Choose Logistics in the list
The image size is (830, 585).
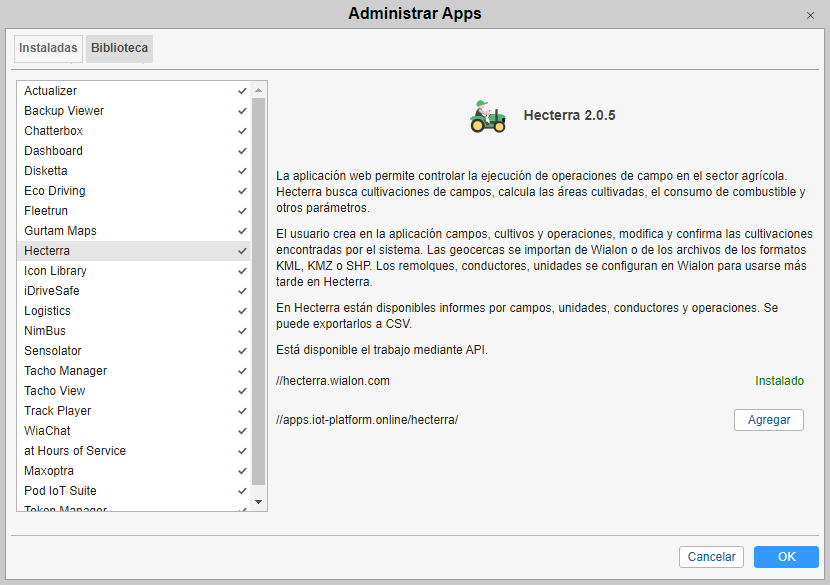133,311
